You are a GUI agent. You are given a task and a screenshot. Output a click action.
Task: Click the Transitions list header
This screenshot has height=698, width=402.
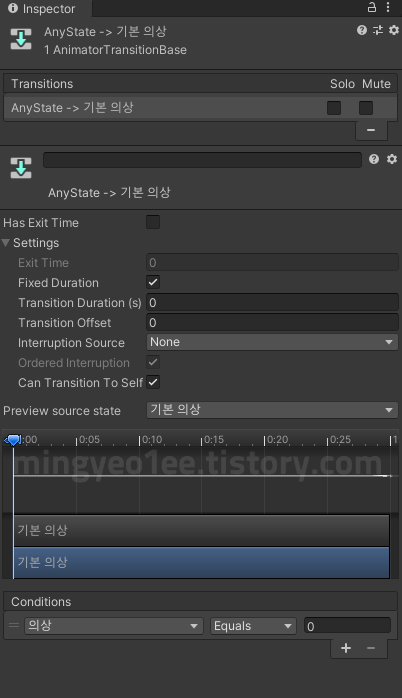[x=200, y=84]
